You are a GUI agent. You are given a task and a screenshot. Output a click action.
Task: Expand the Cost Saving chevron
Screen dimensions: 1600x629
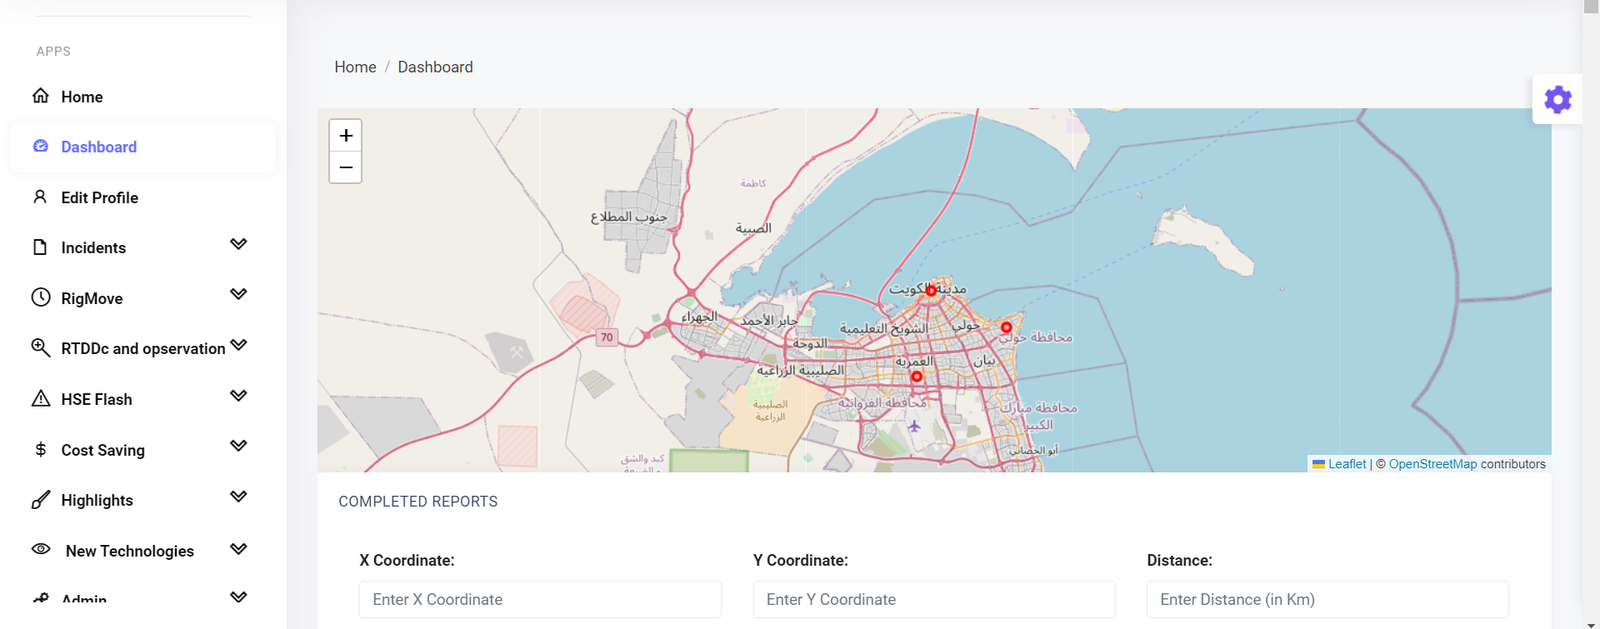click(x=238, y=445)
